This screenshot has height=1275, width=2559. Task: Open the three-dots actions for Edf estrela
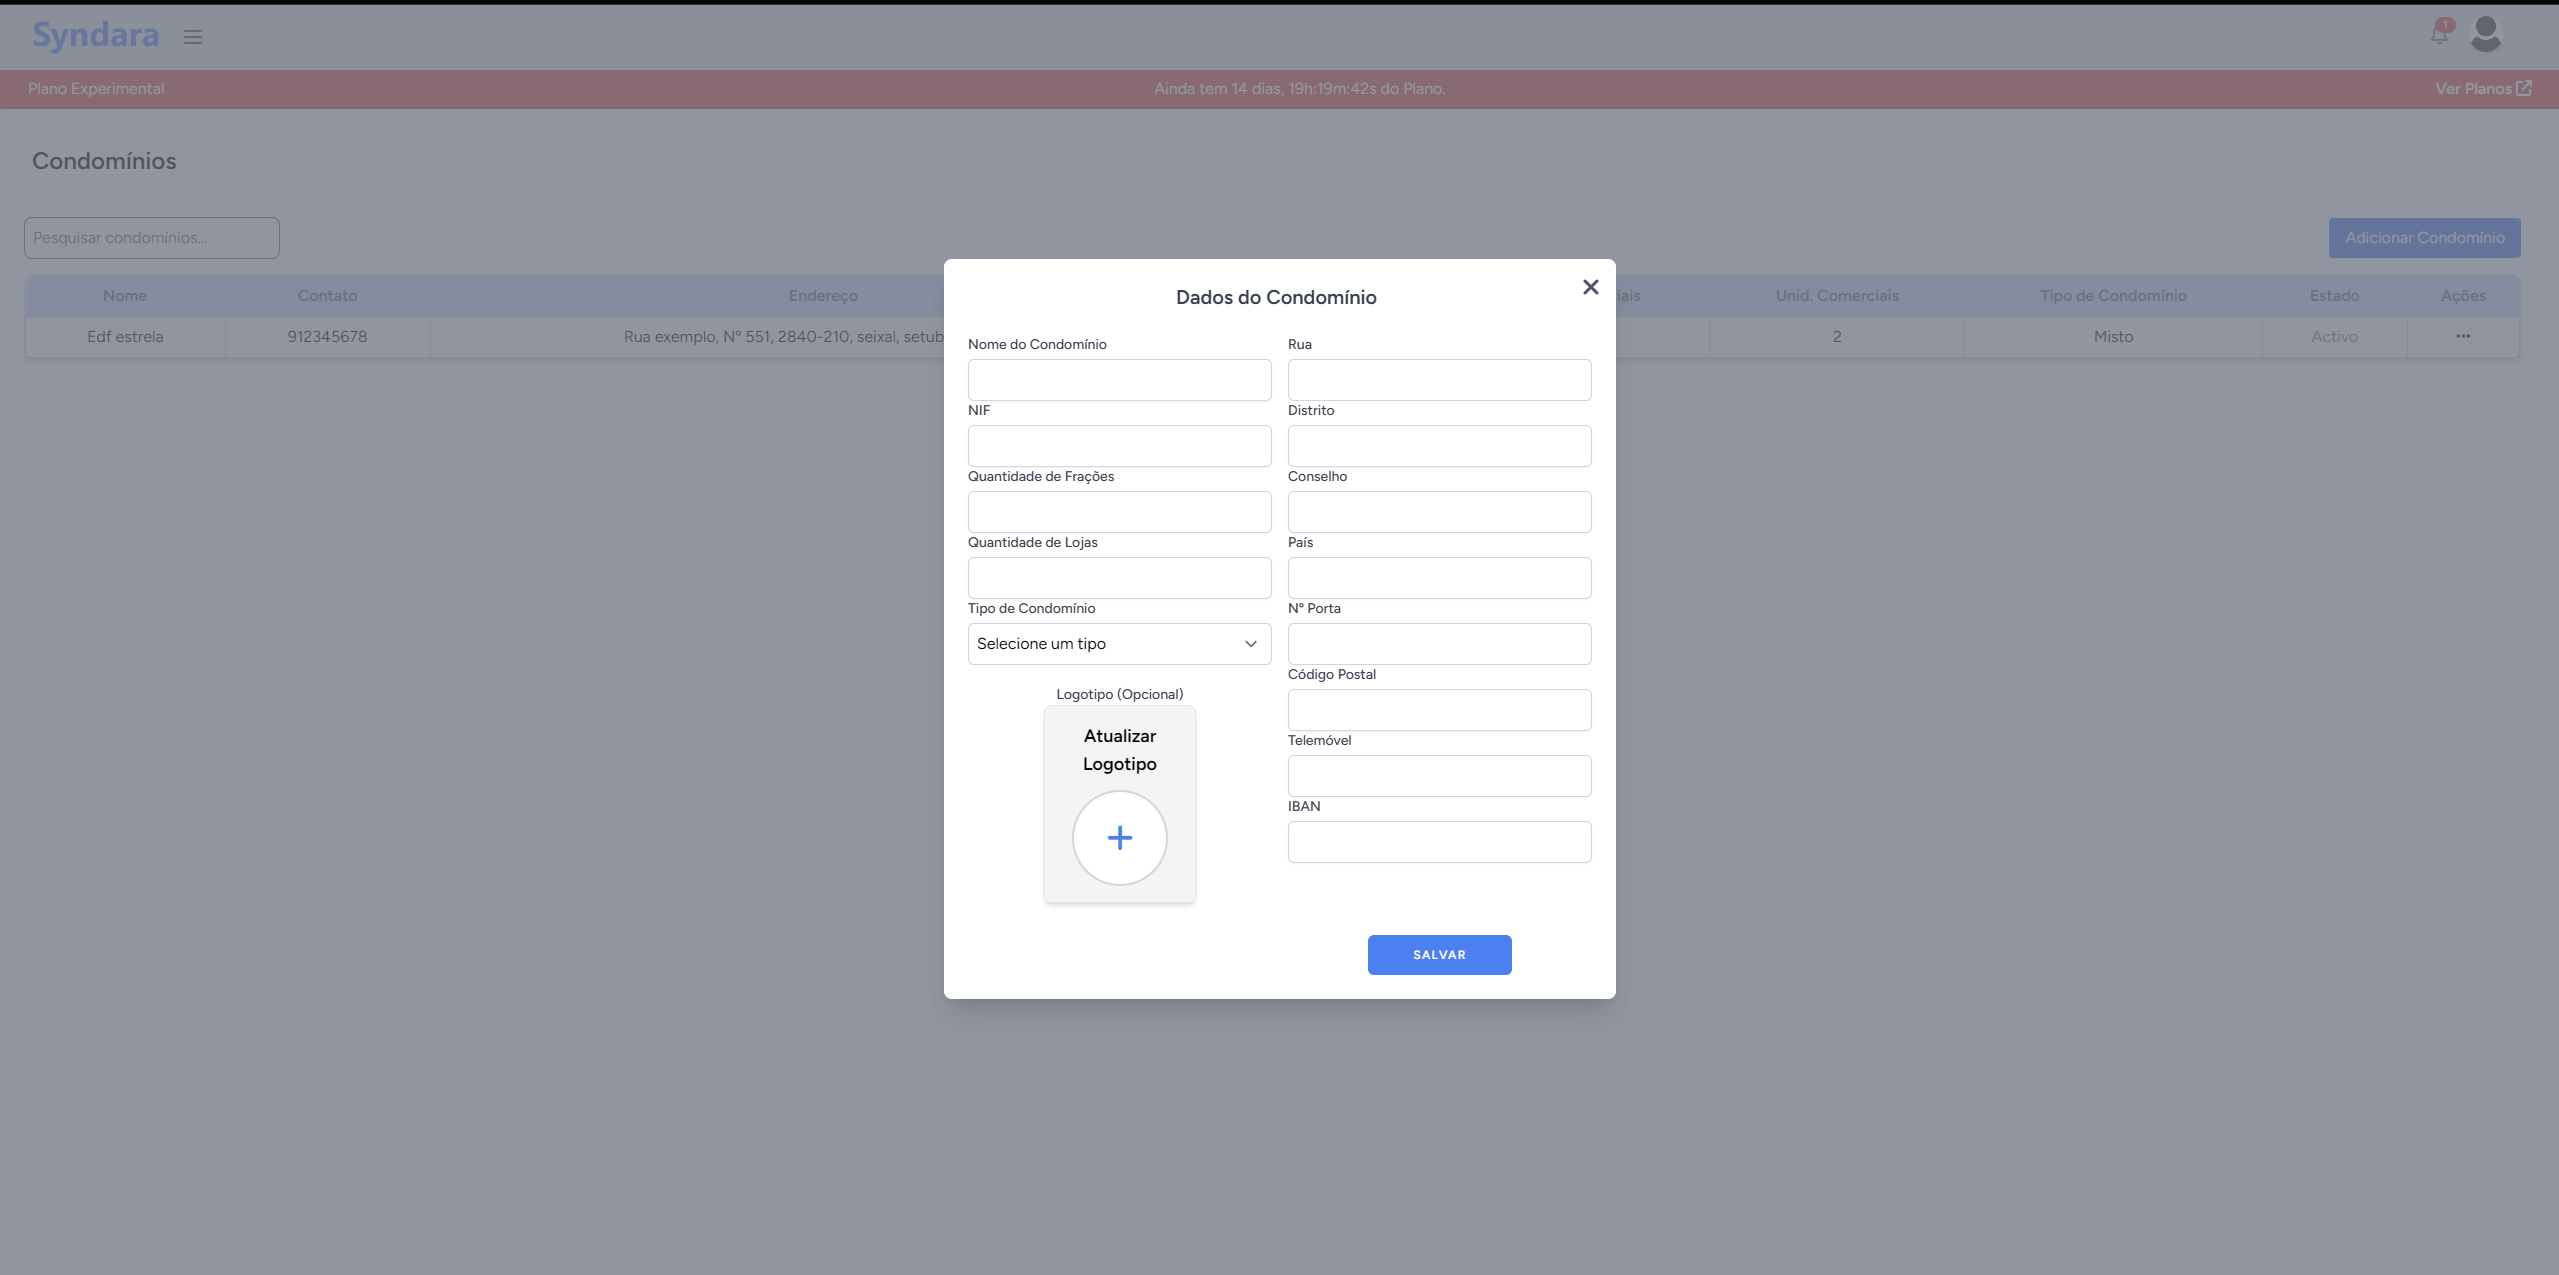[x=2462, y=337]
